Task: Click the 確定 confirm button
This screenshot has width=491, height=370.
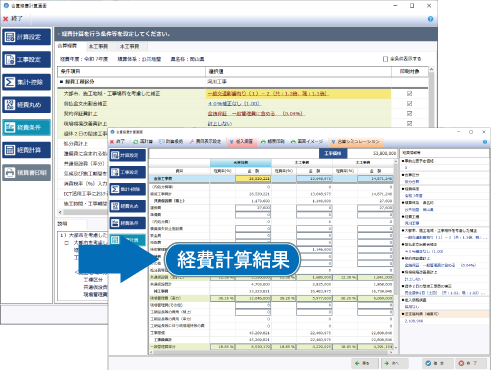Action: [x=438, y=363]
